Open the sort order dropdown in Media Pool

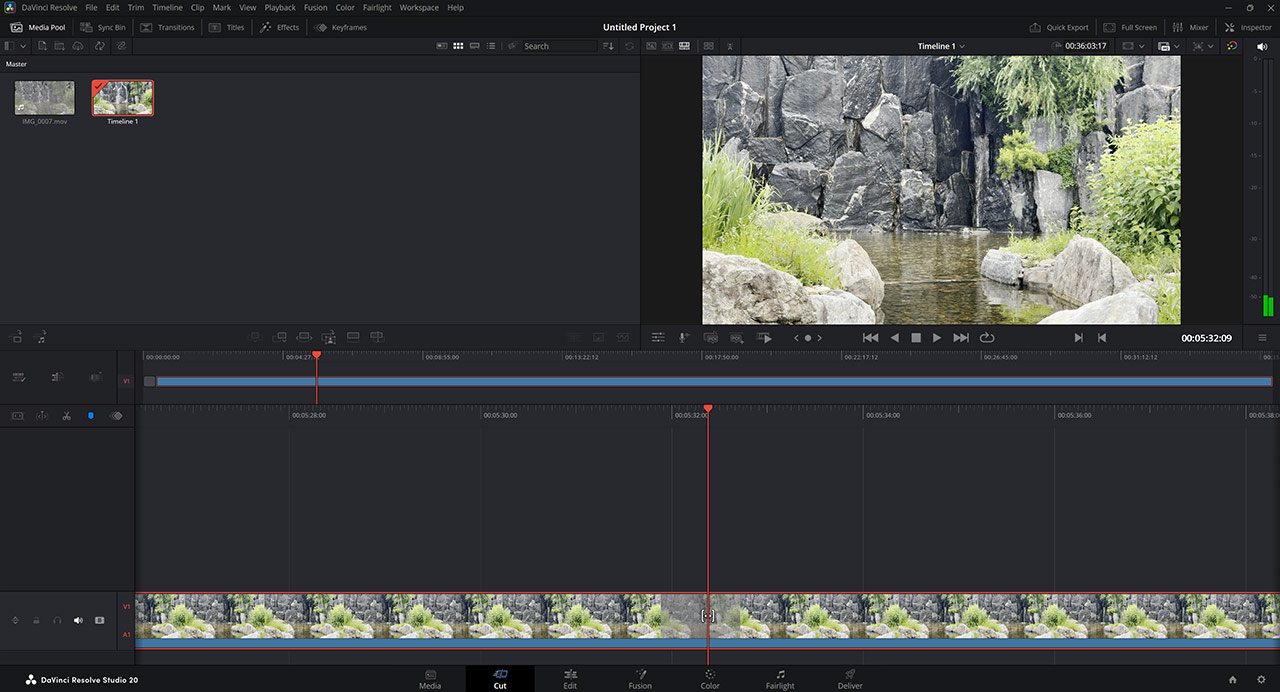(608, 46)
